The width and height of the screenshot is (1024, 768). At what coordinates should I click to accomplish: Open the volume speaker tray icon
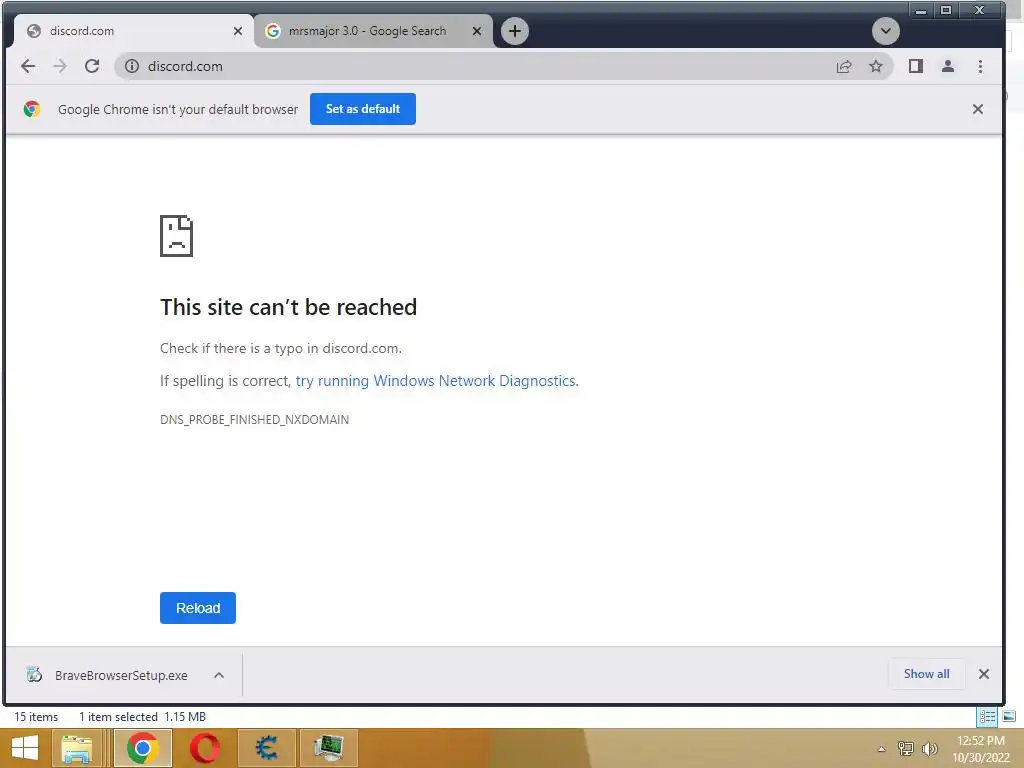pos(929,748)
